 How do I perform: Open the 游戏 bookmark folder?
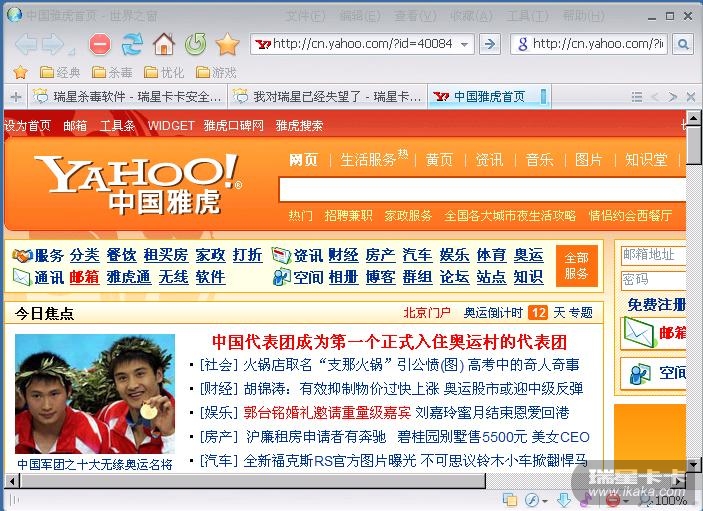tap(216, 72)
